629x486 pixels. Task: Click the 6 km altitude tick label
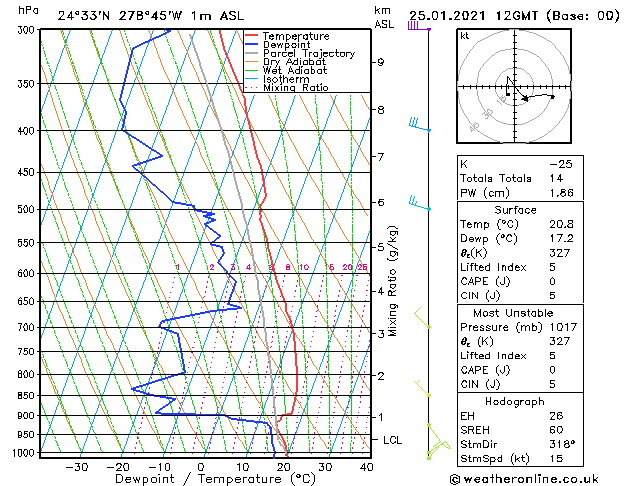pos(381,202)
